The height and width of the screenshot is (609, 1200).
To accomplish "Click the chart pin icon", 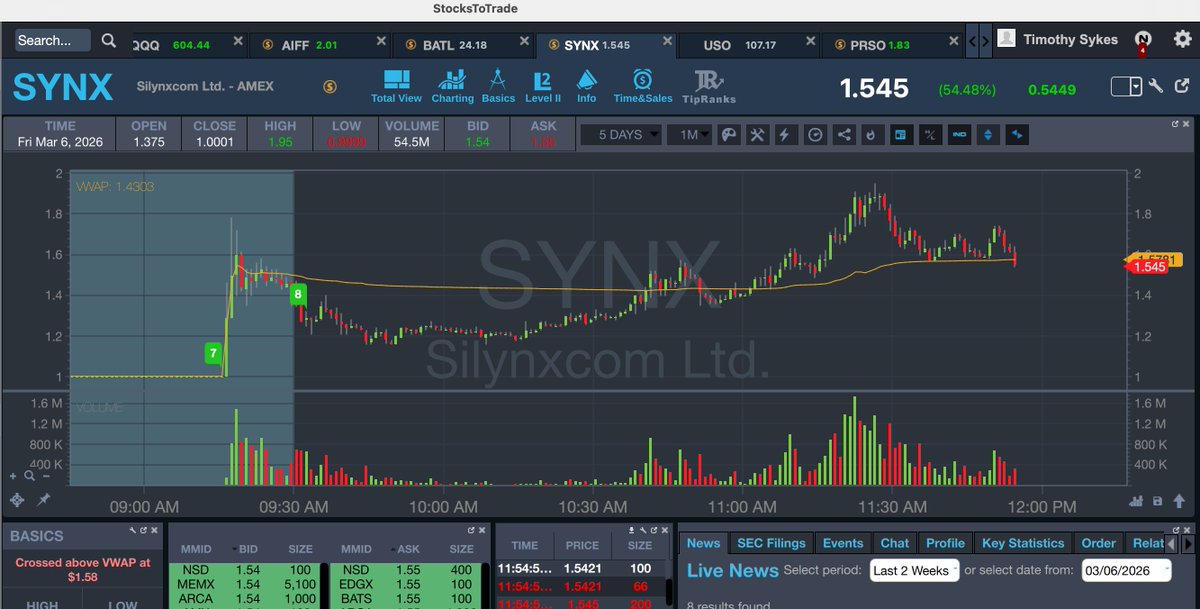I will [44, 500].
